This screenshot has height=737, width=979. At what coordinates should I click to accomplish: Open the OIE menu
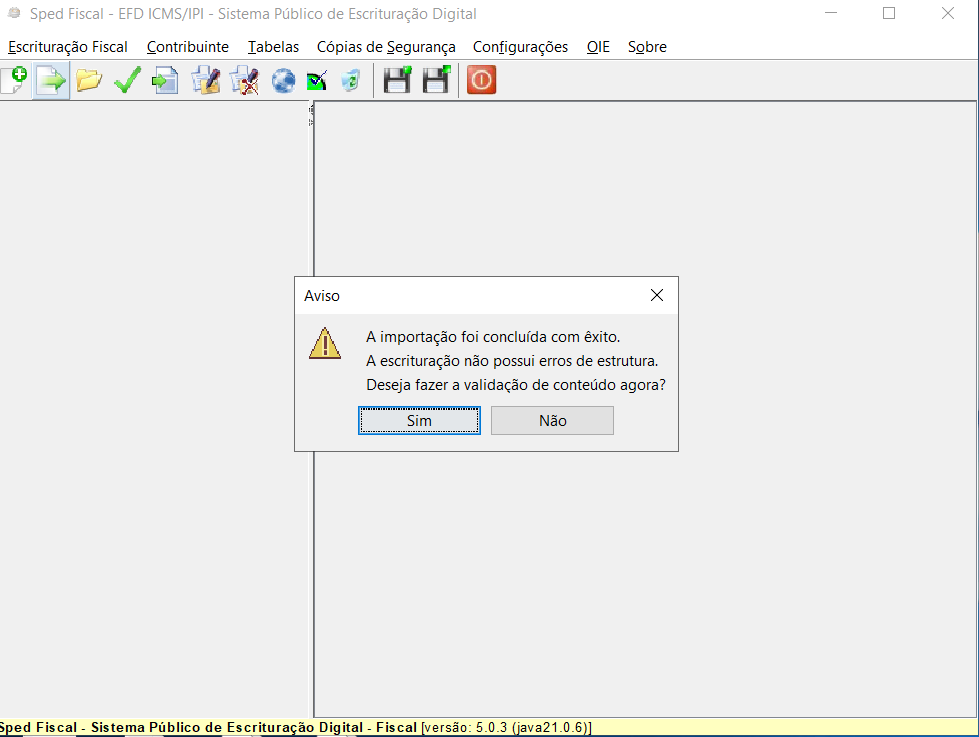[x=598, y=47]
